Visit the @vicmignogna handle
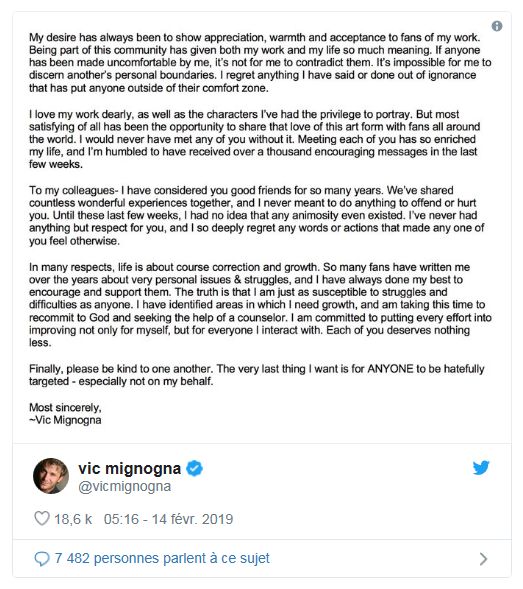 [x=124, y=486]
